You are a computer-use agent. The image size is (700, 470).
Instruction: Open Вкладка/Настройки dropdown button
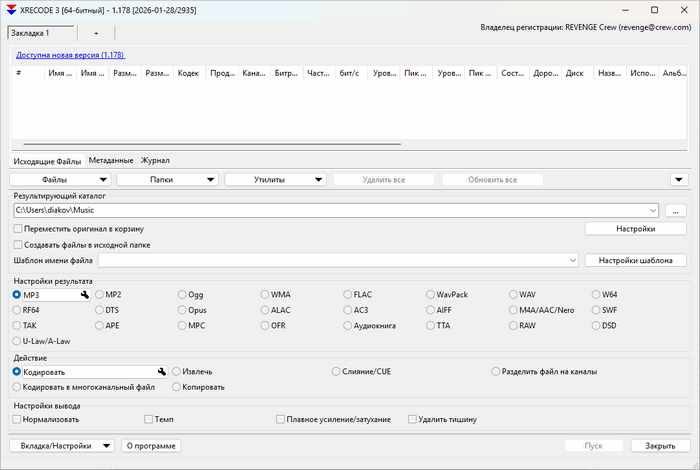pyautogui.click(x=61, y=446)
